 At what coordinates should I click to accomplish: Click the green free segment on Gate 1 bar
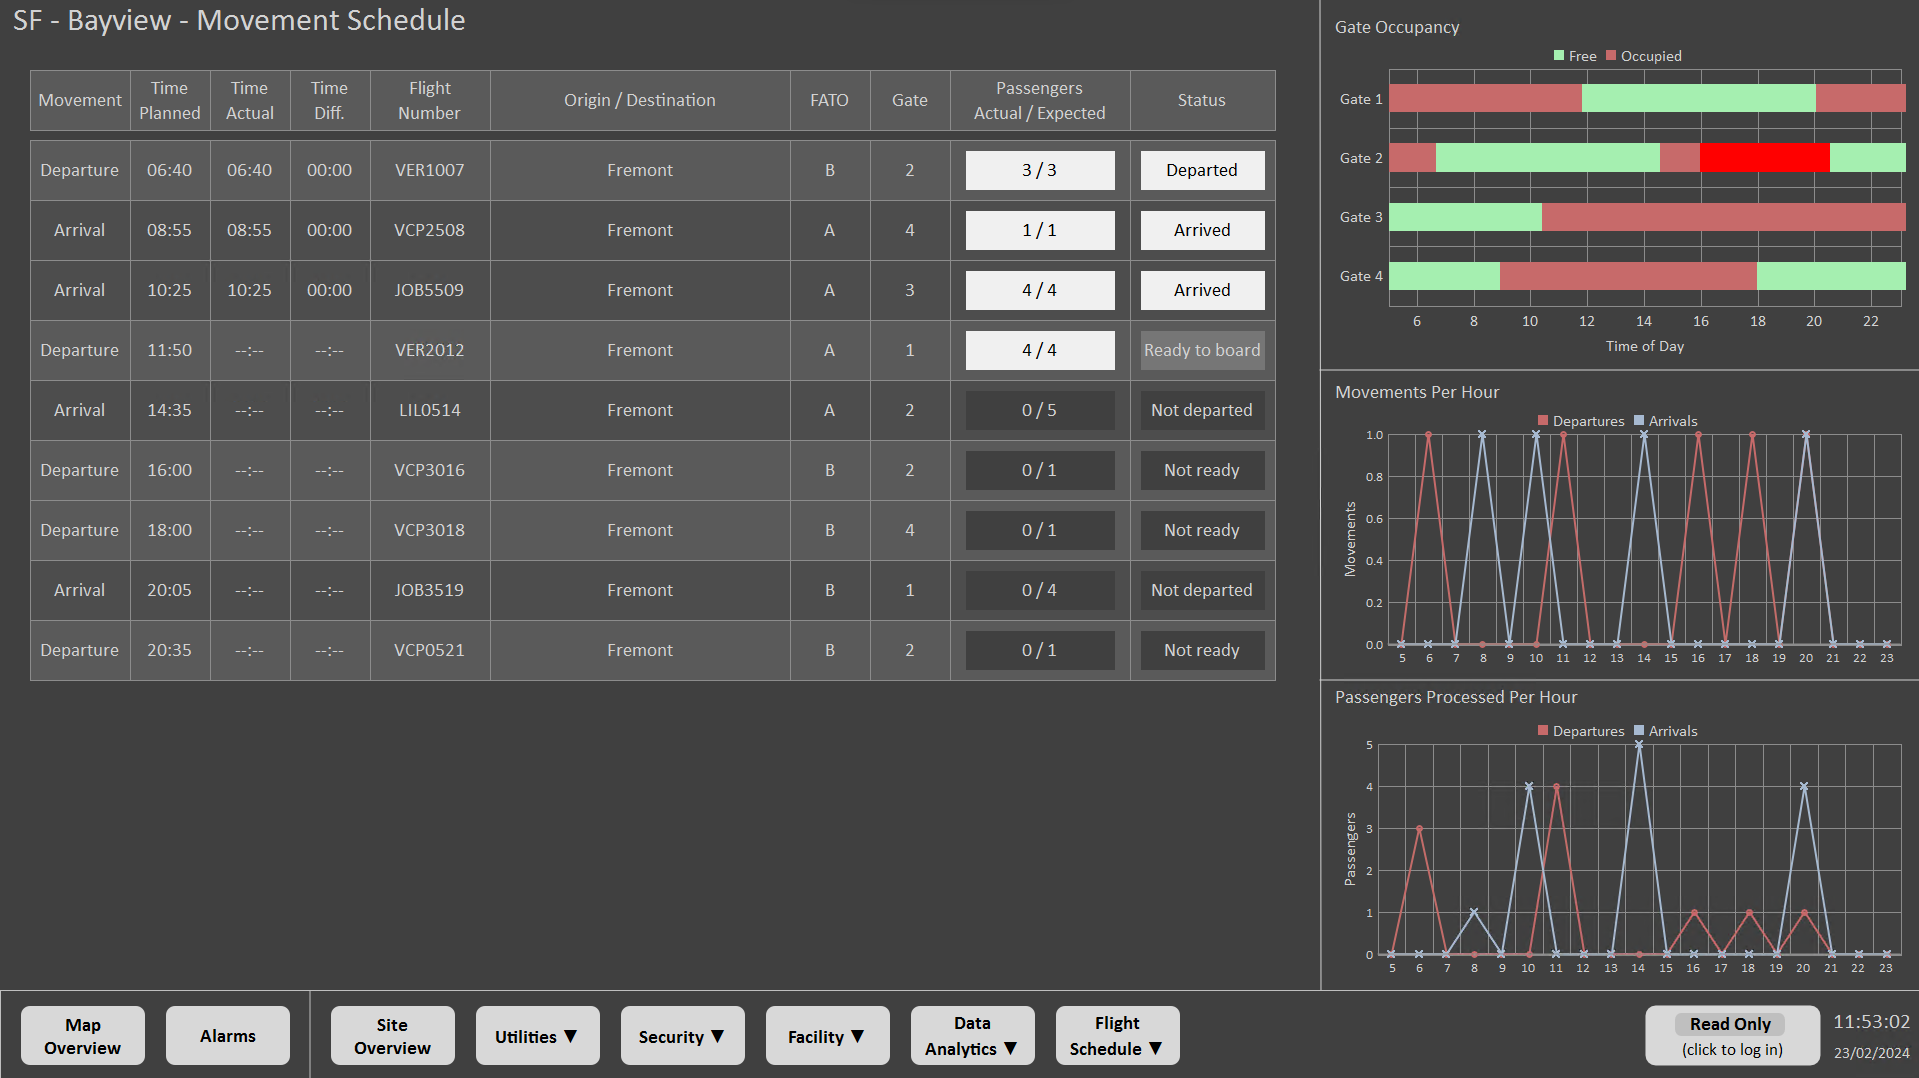(1699, 98)
